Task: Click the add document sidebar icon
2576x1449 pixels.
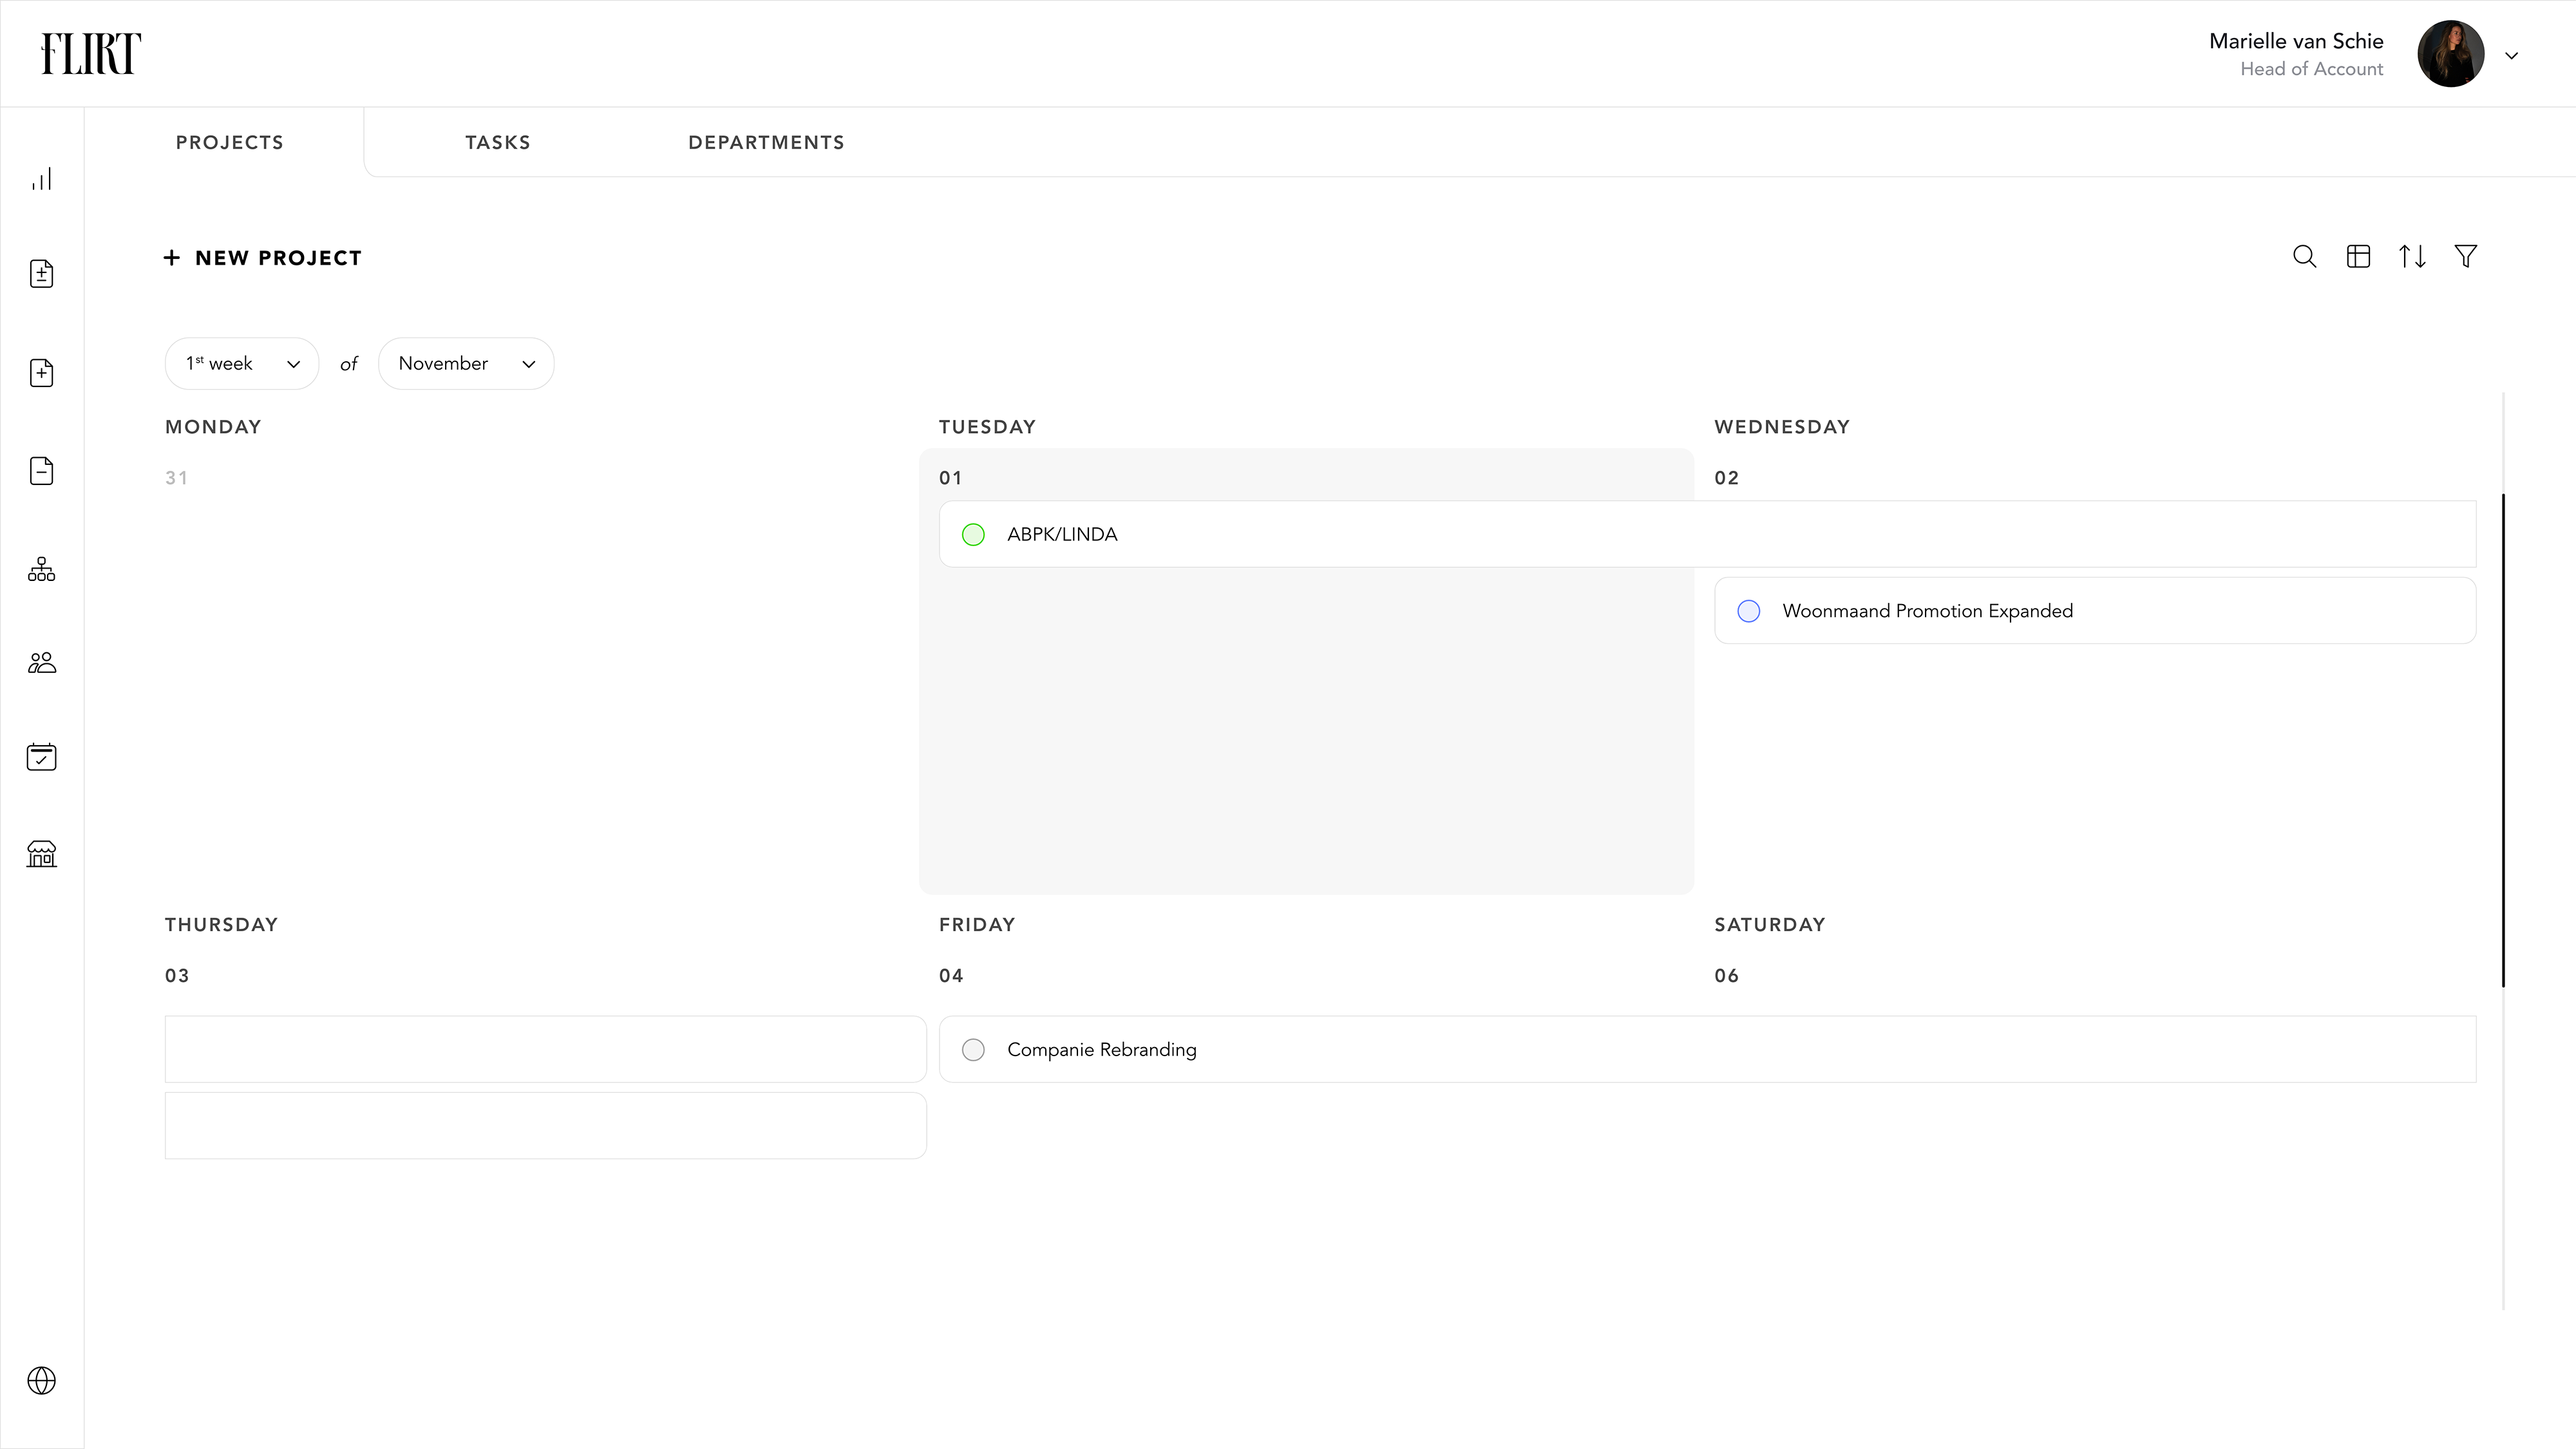Action: point(41,373)
